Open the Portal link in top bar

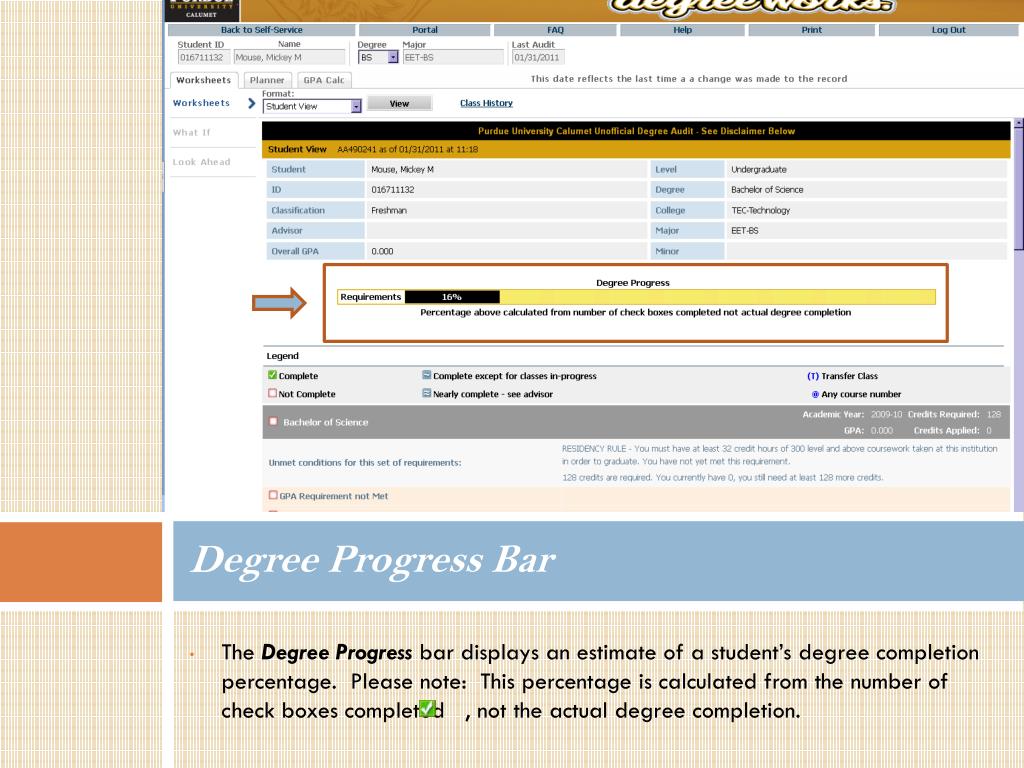[x=424, y=30]
